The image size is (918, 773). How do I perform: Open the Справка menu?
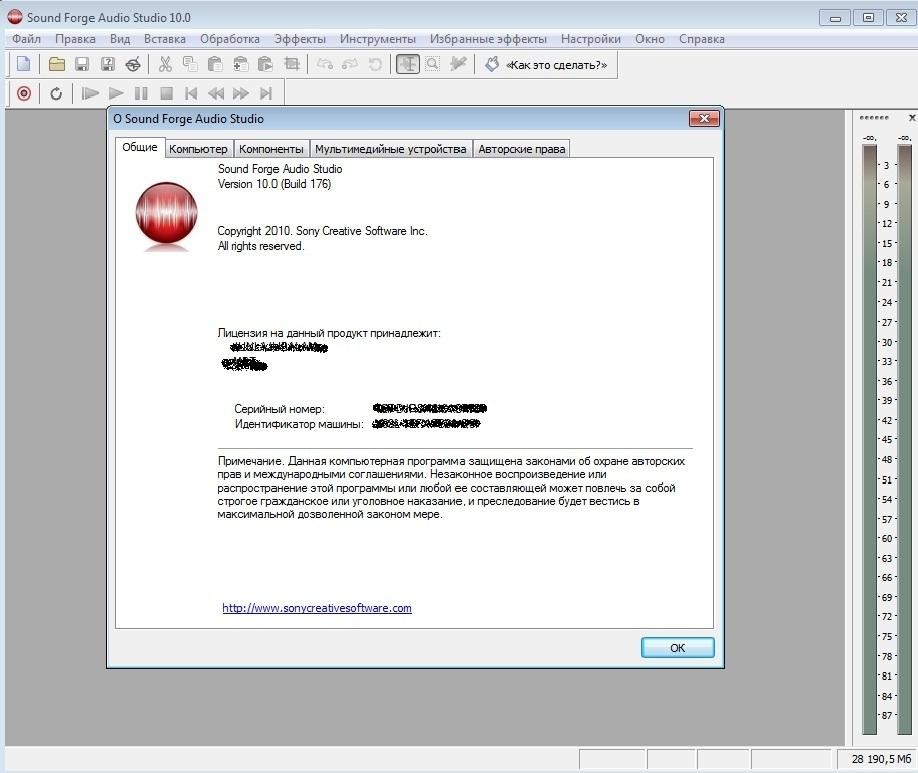pyautogui.click(x=701, y=39)
